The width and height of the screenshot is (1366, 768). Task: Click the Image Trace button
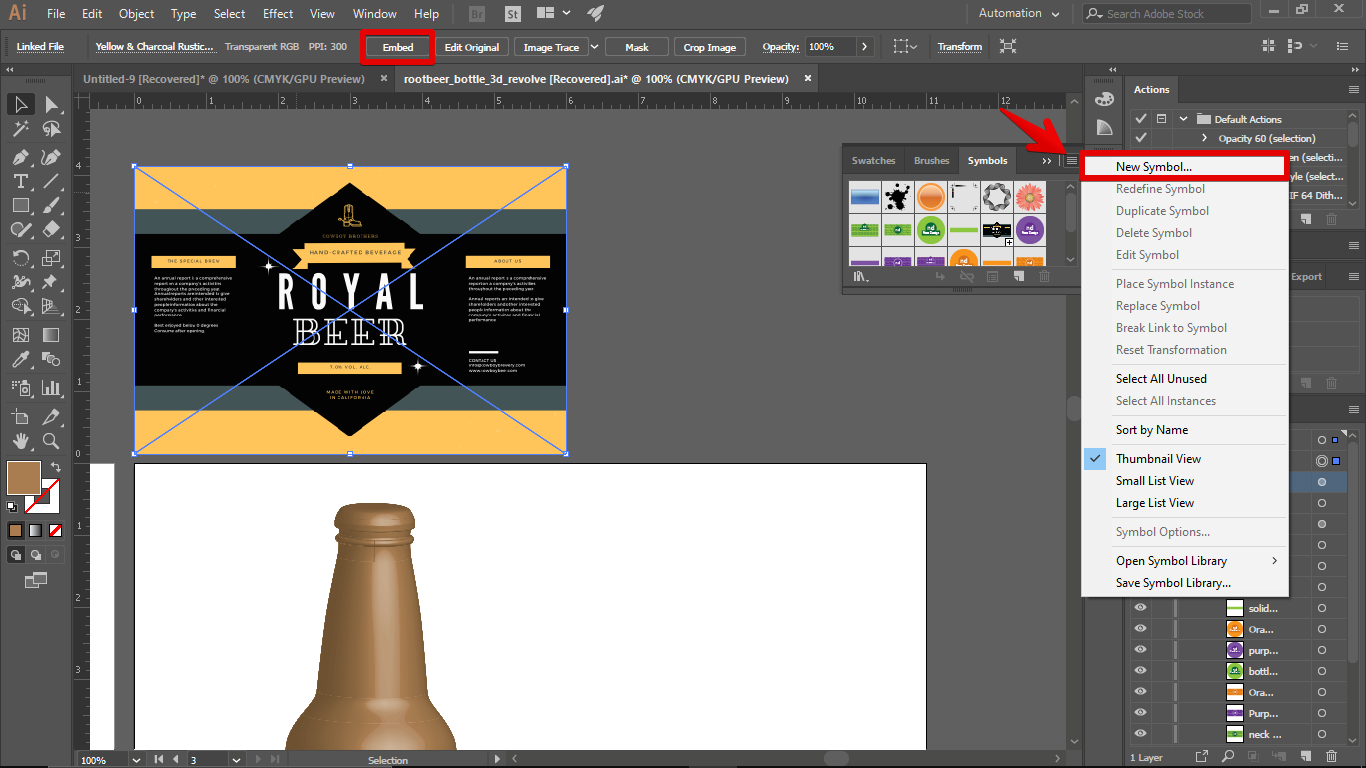pos(551,47)
